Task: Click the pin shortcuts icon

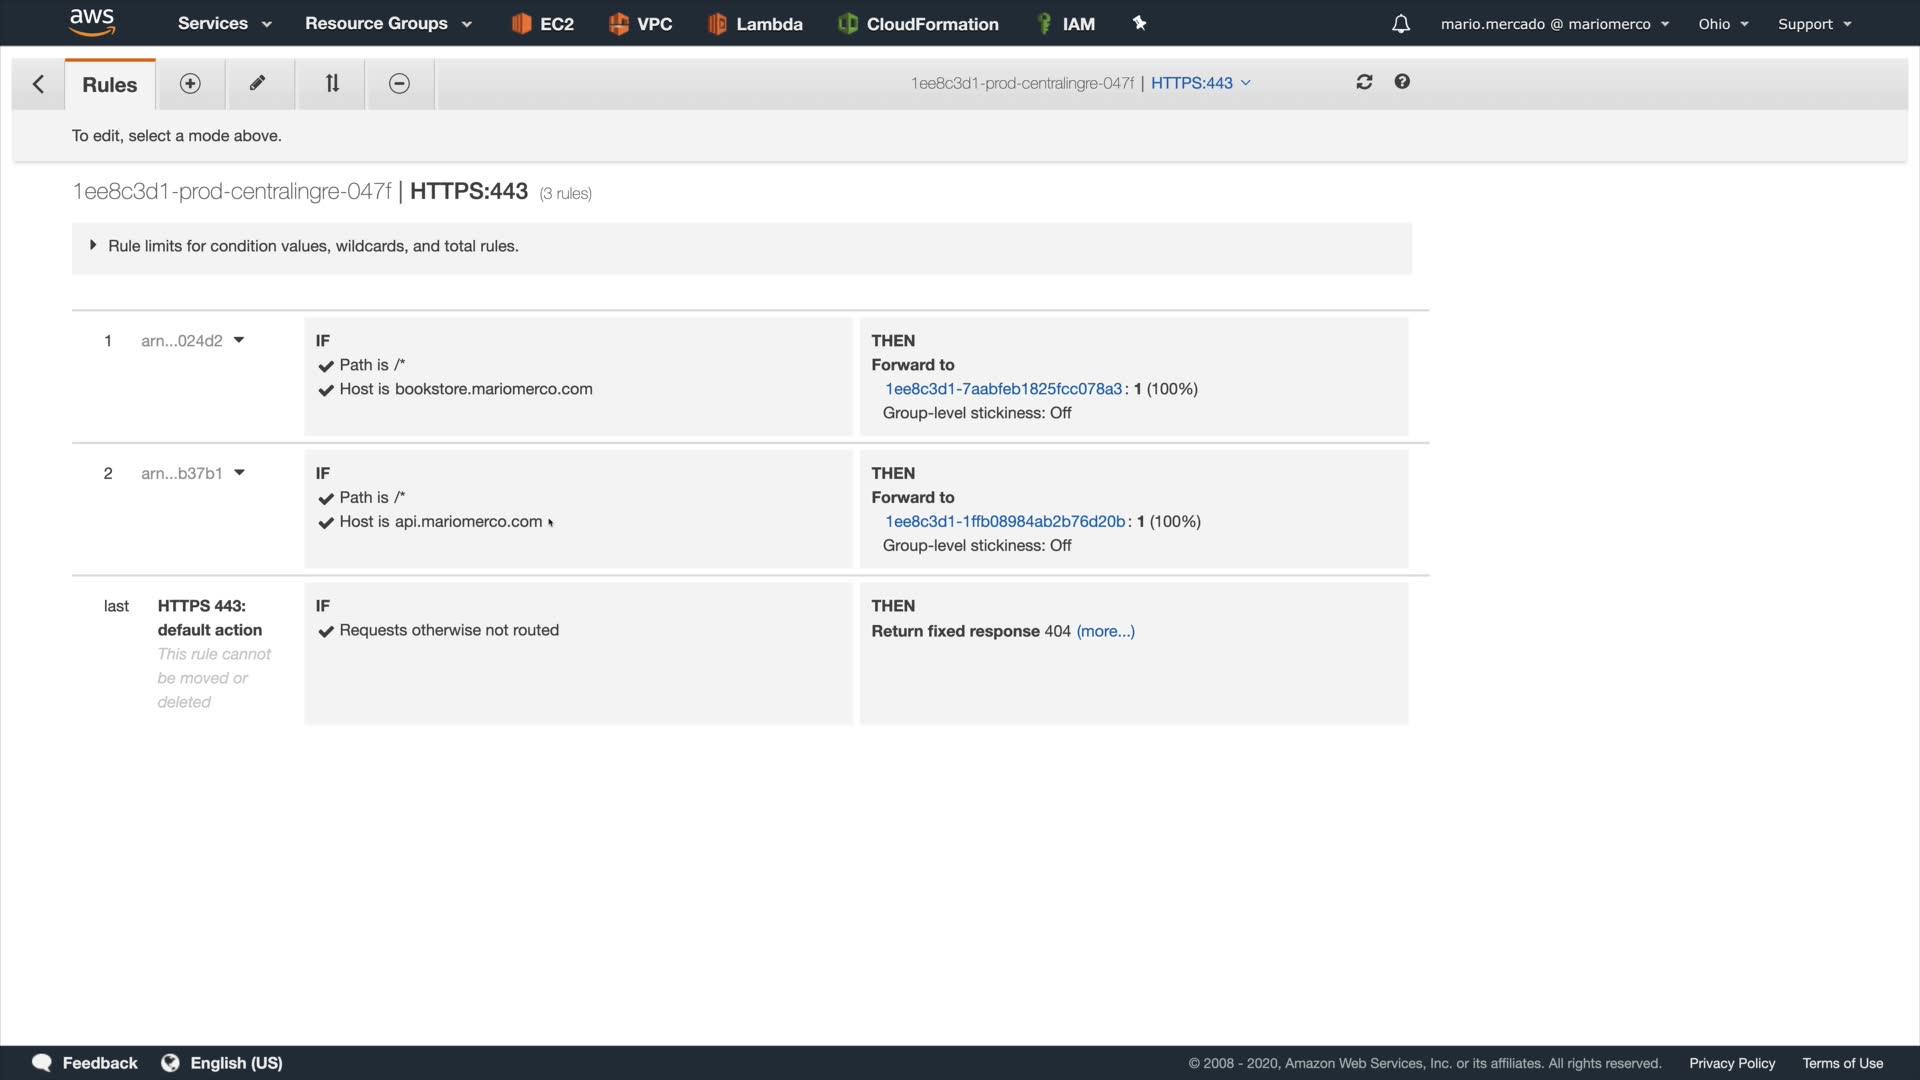Action: click(x=1139, y=23)
